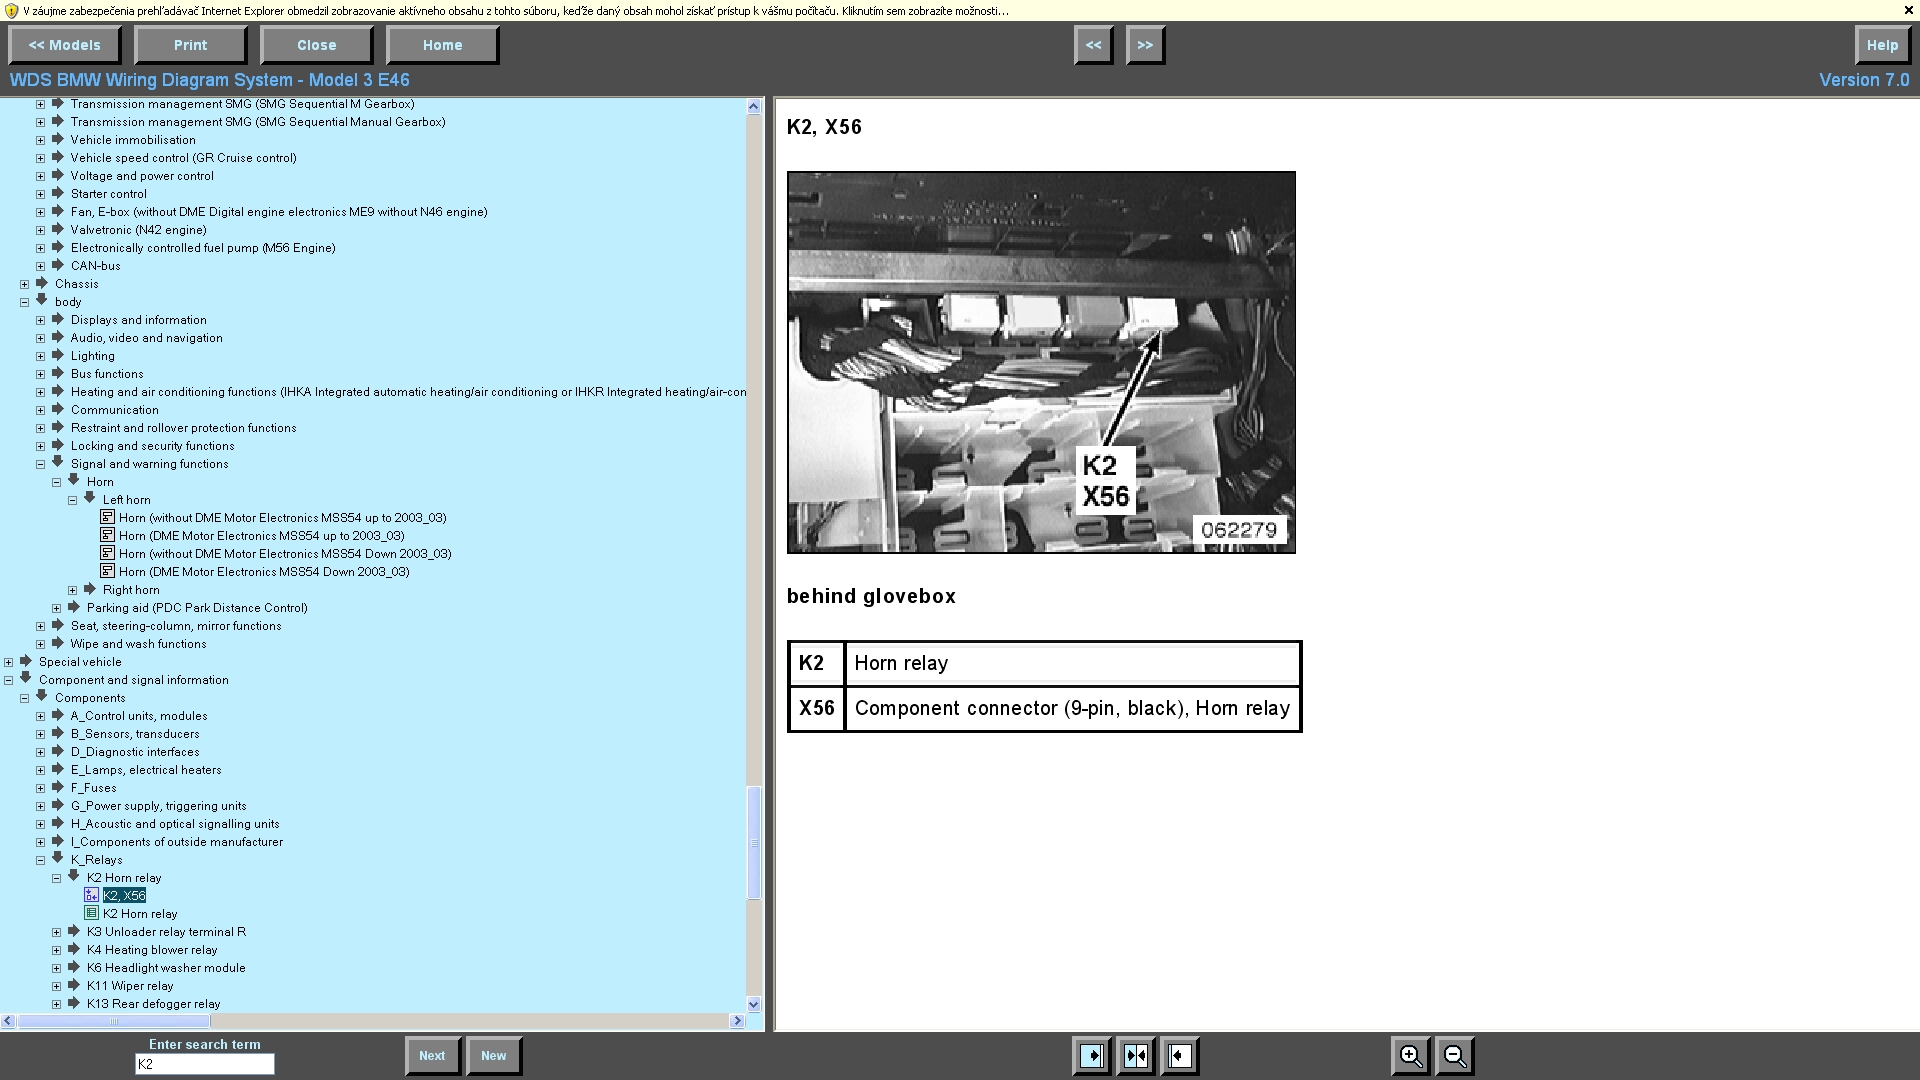Expand the Chassis tree node
The height and width of the screenshot is (1080, 1920).
tap(24, 284)
